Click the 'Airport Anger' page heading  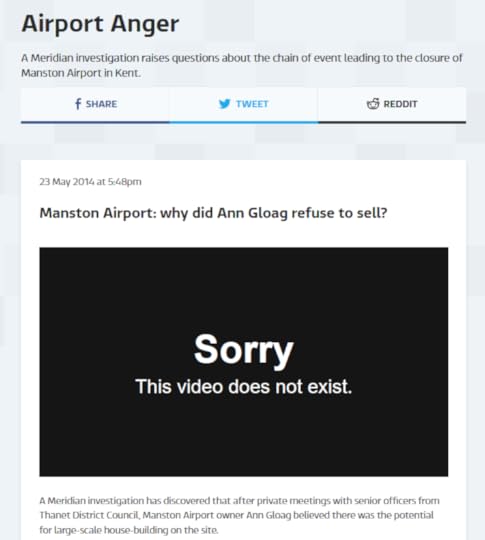(100, 24)
